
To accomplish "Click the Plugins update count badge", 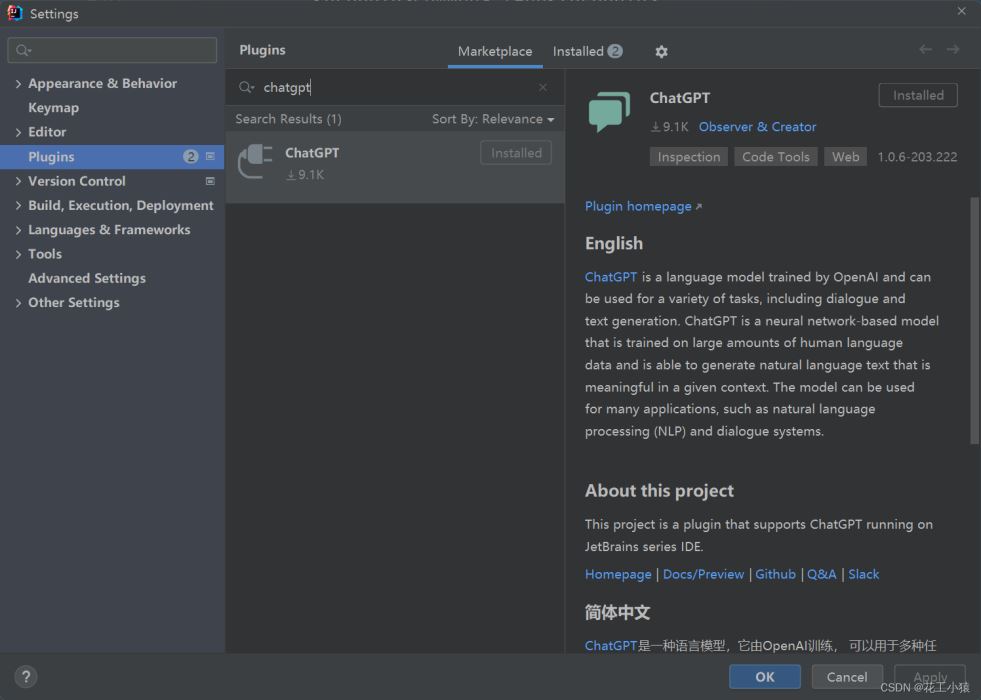I will [190, 156].
